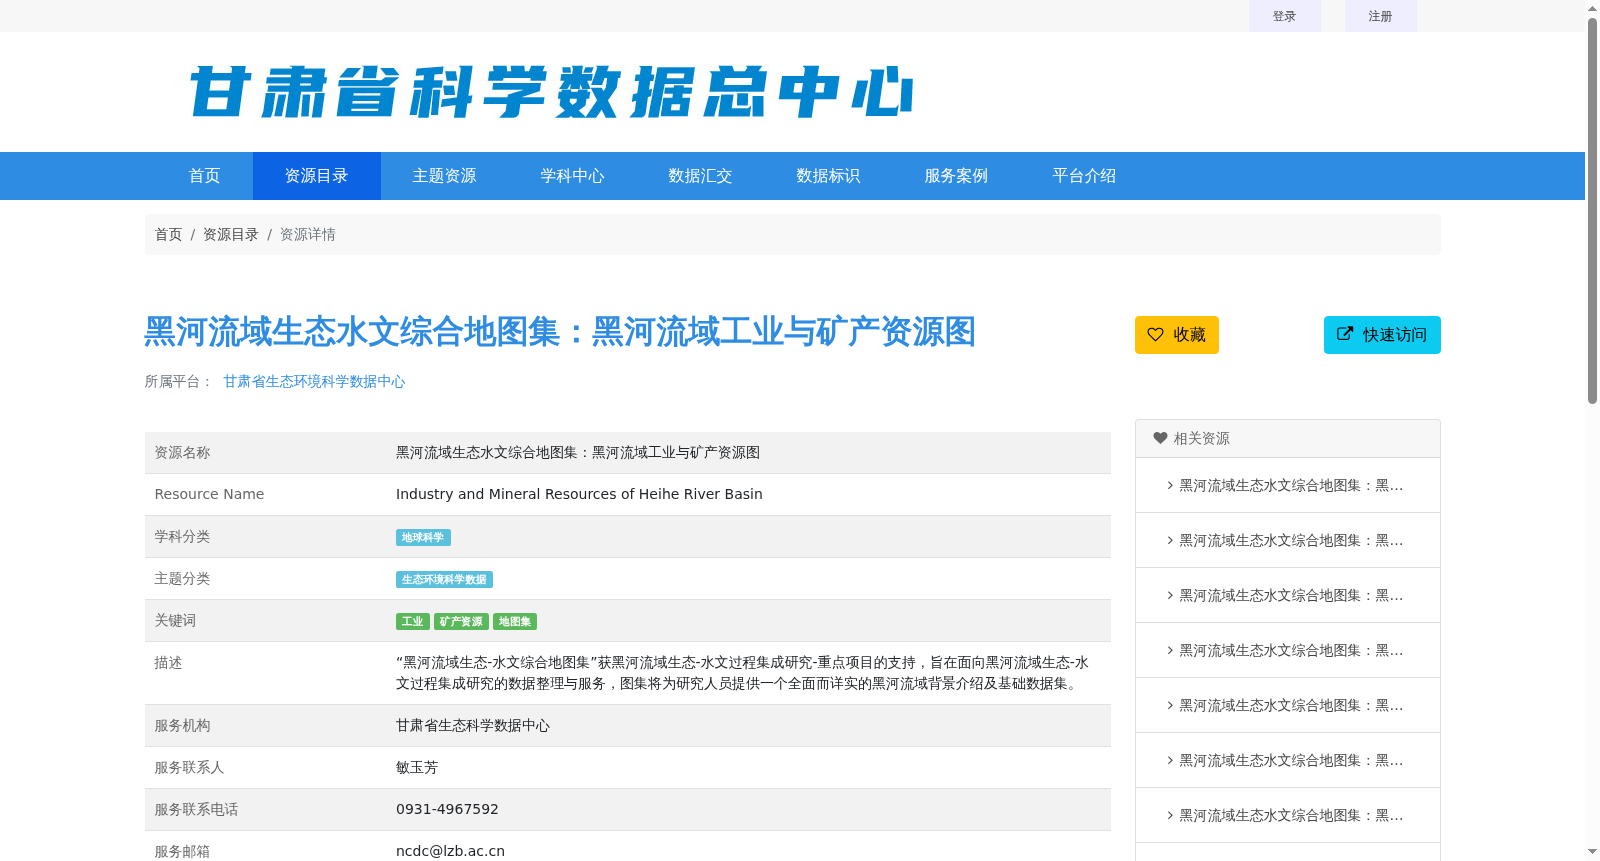Click the 地球科学 subject tag
Screen dimensions: 1600x861
[423, 538]
